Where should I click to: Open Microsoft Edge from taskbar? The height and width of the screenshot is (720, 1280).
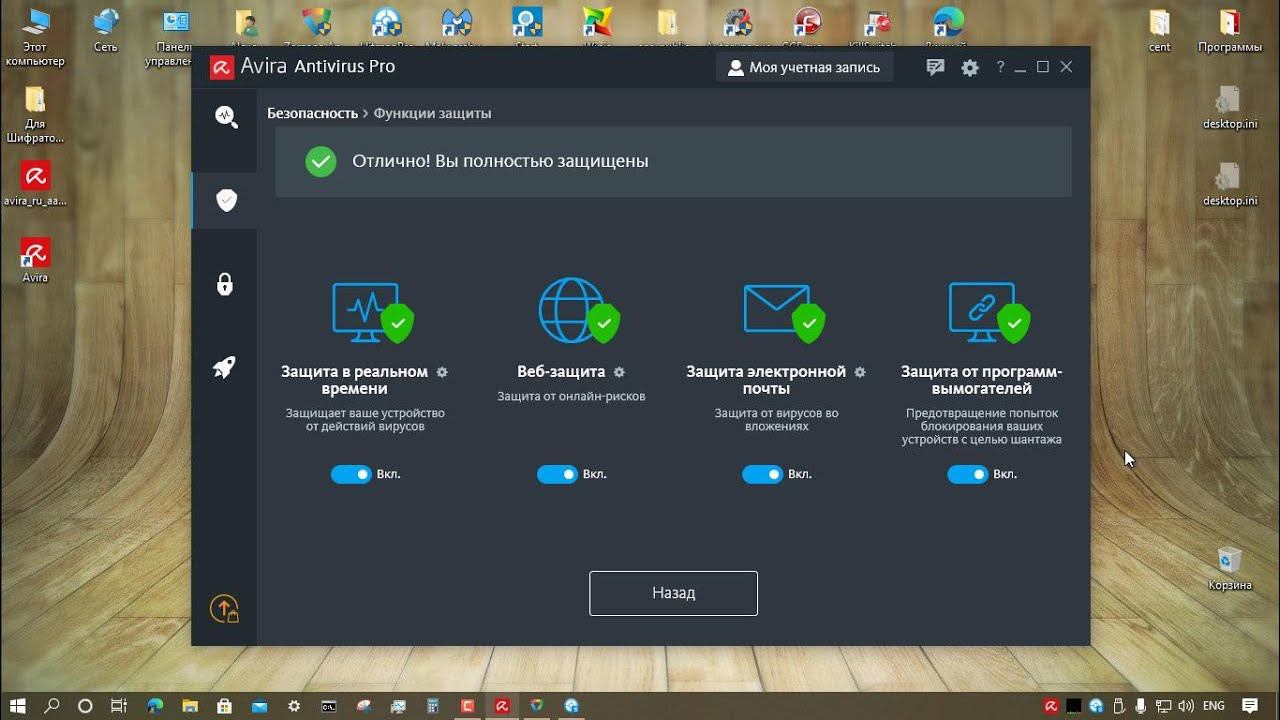coord(155,706)
